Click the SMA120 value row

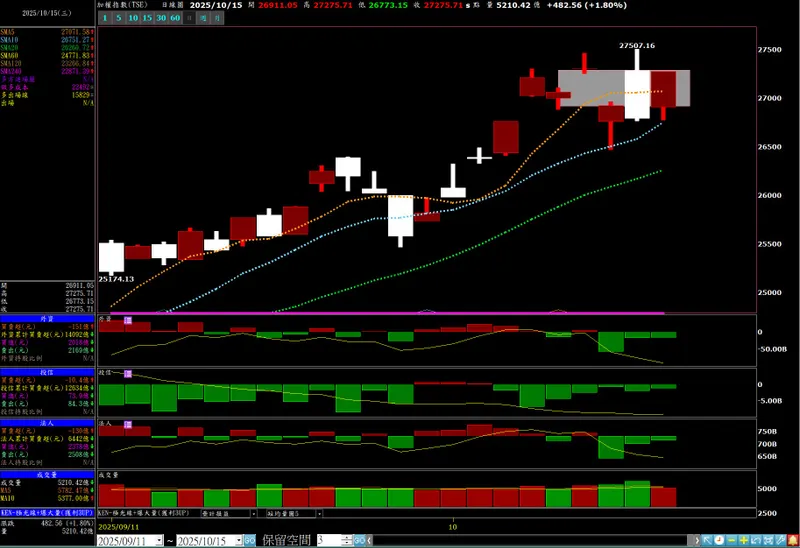pos(47,63)
